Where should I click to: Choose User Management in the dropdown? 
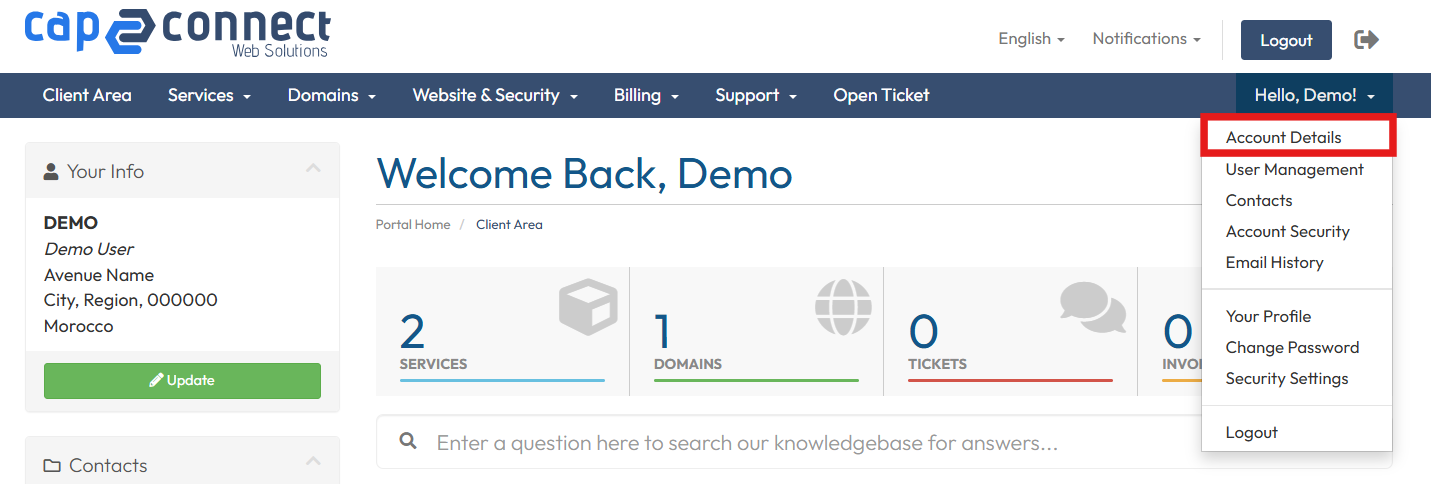(1294, 170)
